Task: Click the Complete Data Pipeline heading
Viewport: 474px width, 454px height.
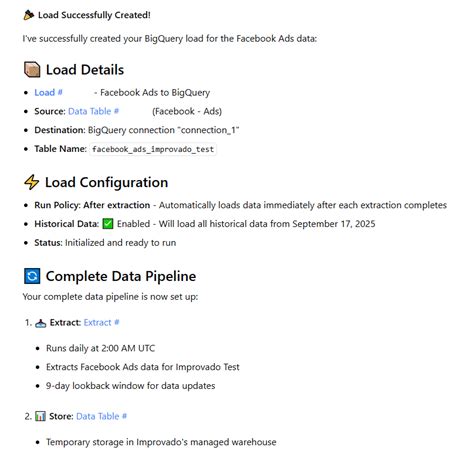Action: pyautogui.click(x=121, y=276)
